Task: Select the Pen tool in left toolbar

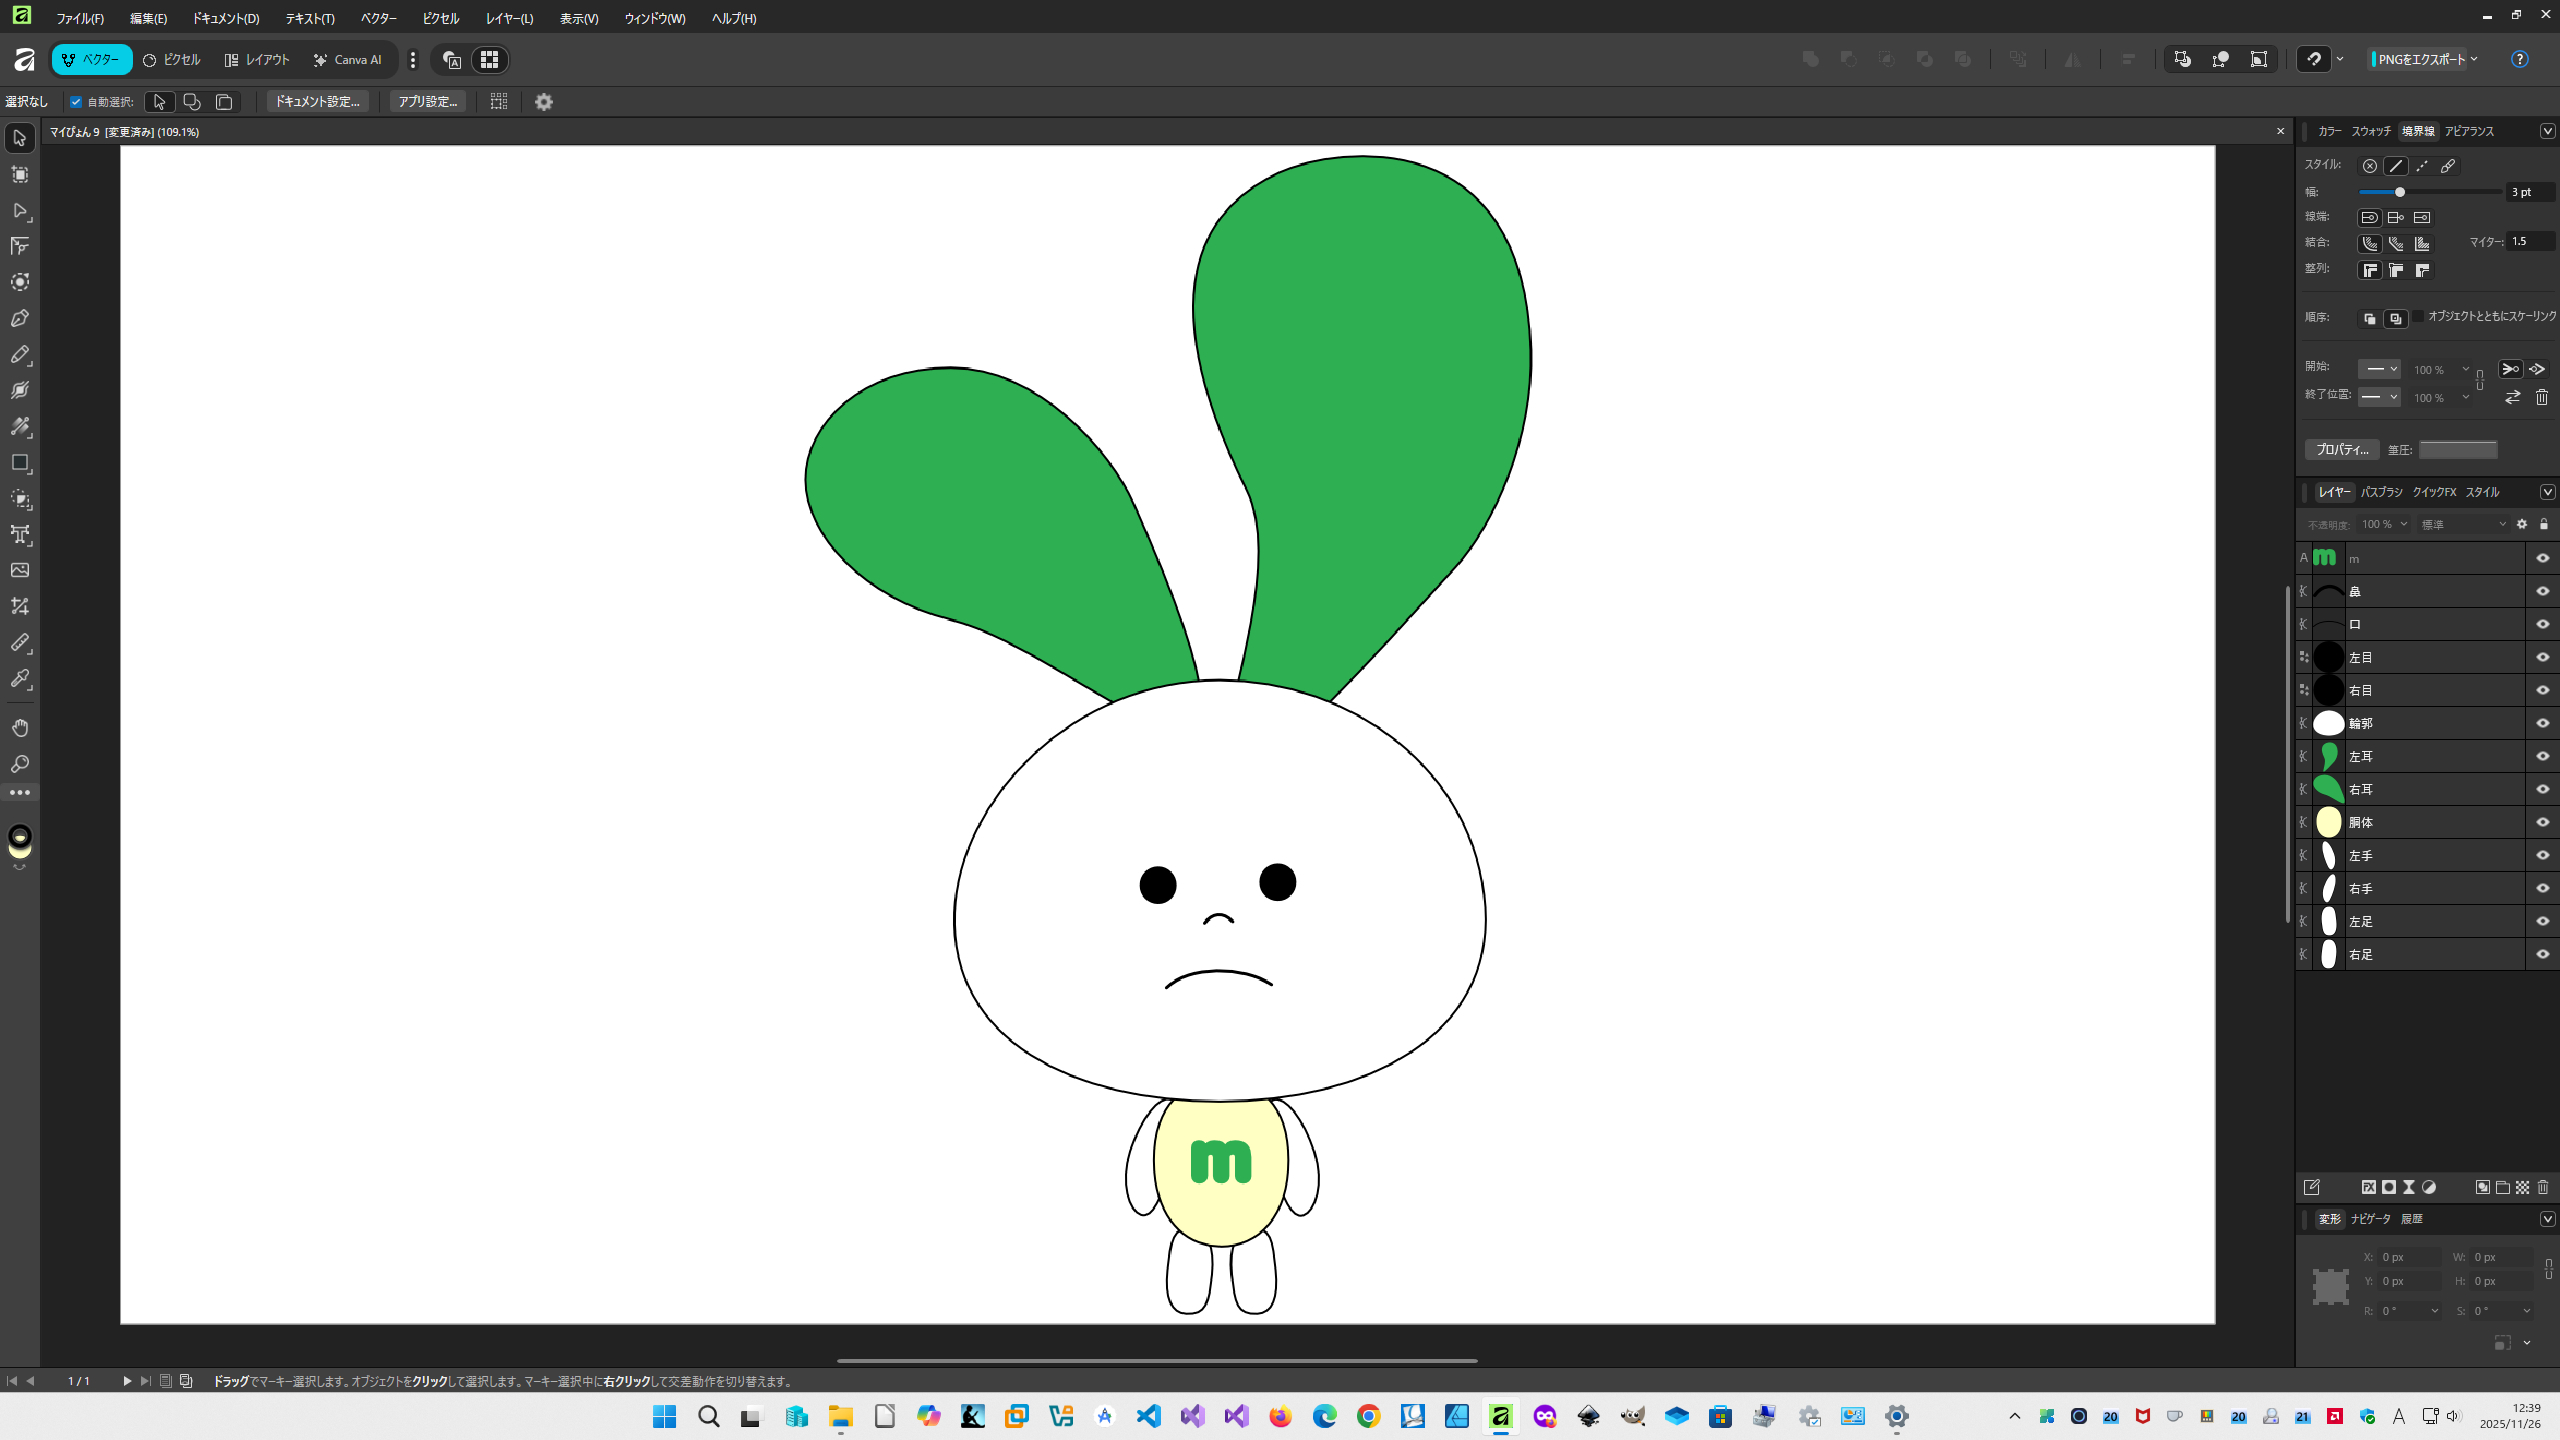Action: point(20,319)
